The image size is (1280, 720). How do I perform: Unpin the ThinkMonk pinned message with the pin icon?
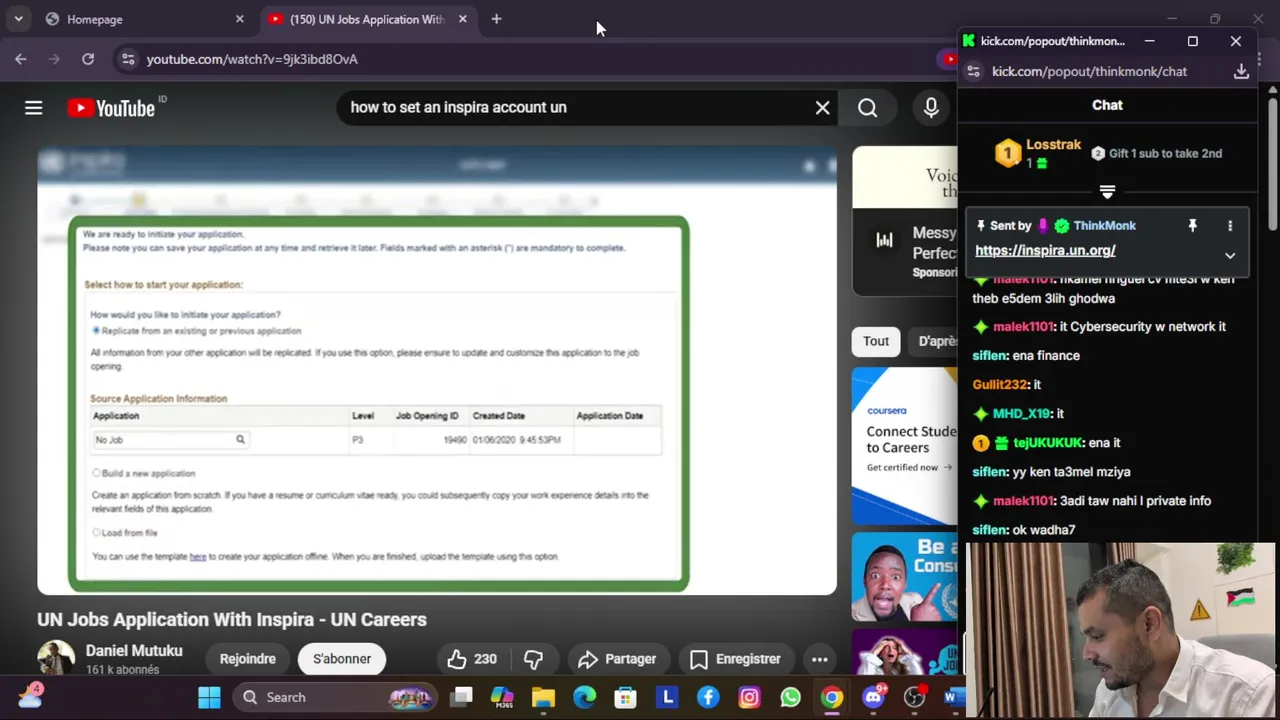[1192, 226]
